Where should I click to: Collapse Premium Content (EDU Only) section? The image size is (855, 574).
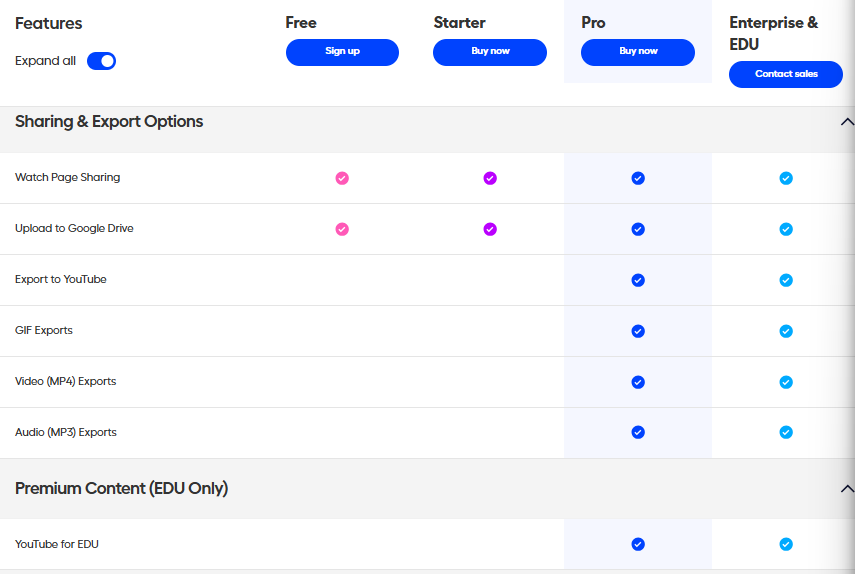(x=846, y=489)
